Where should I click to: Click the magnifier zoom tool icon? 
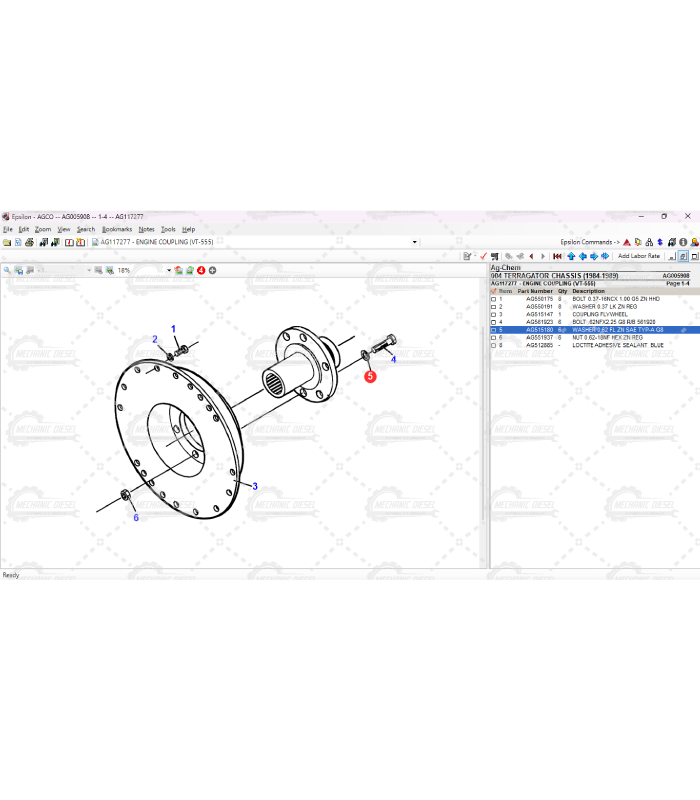point(7,270)
